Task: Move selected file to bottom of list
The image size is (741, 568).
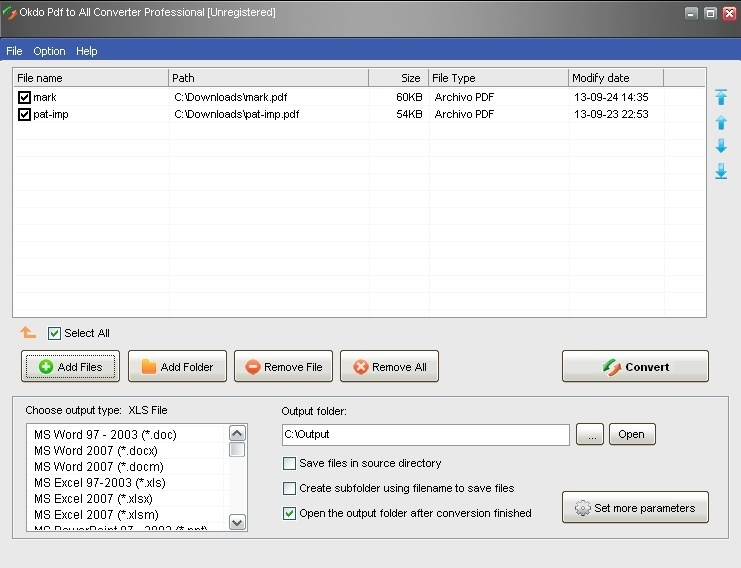Action: tap(721, 171)
